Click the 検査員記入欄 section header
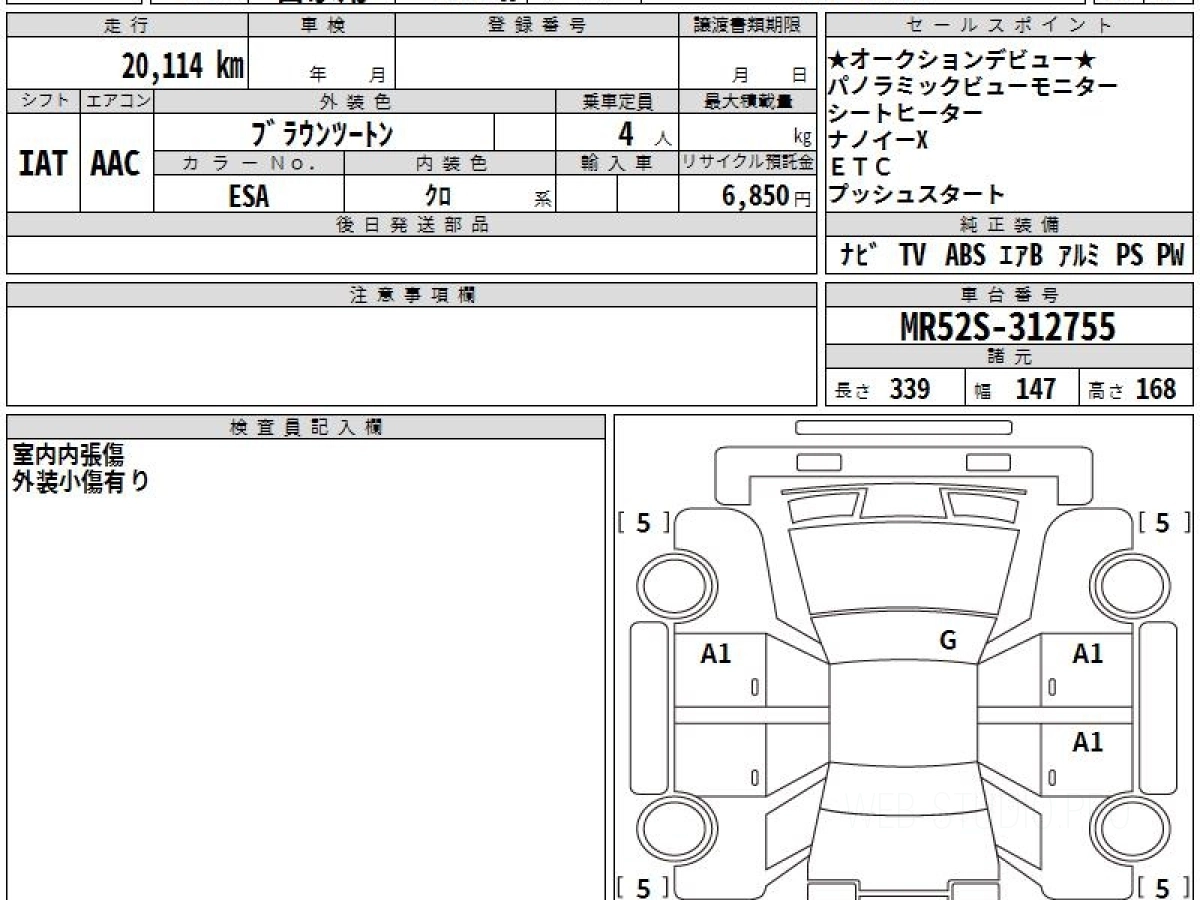The width and height of the screenshot is (1200, 900). pyautogui.click(x=306, y=427)
